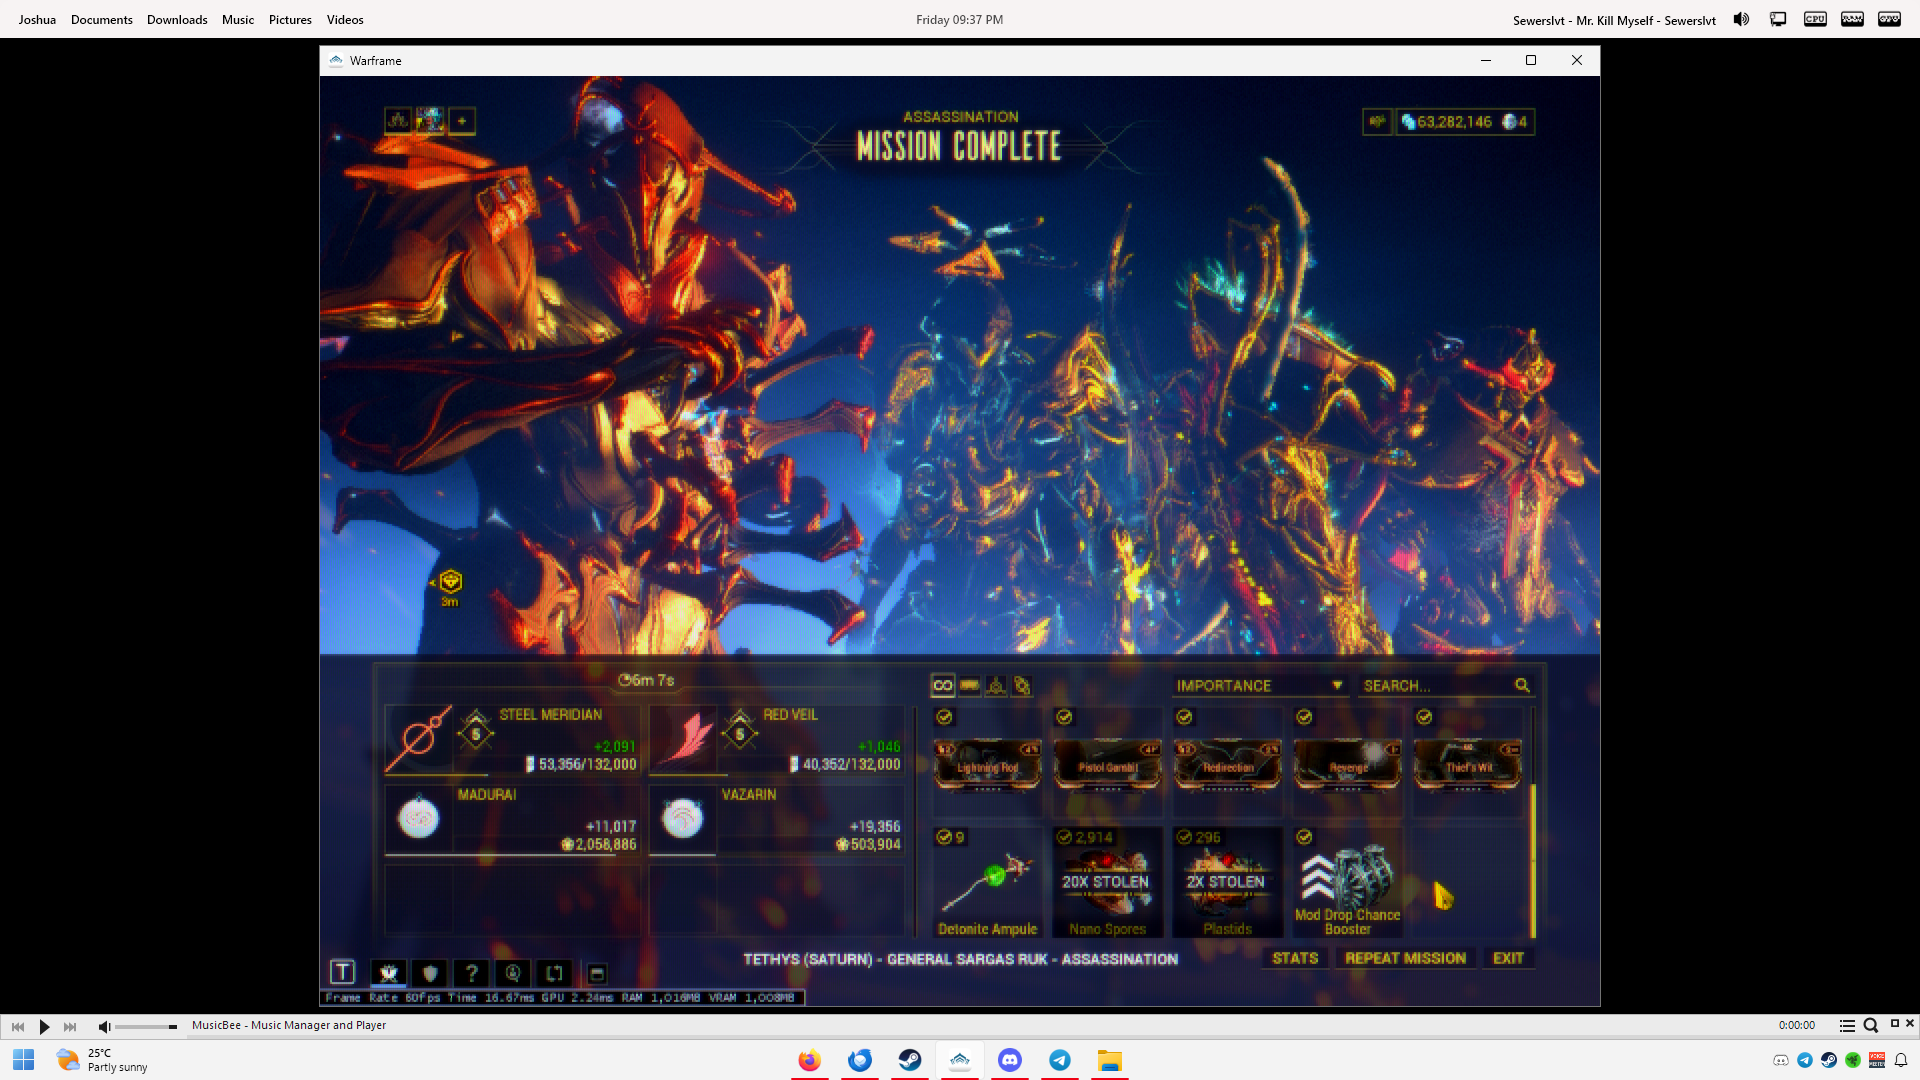This screenshot has height=1080, width=1920.
Task: Open the Documents menu in top bar
Action: (102, 19)
